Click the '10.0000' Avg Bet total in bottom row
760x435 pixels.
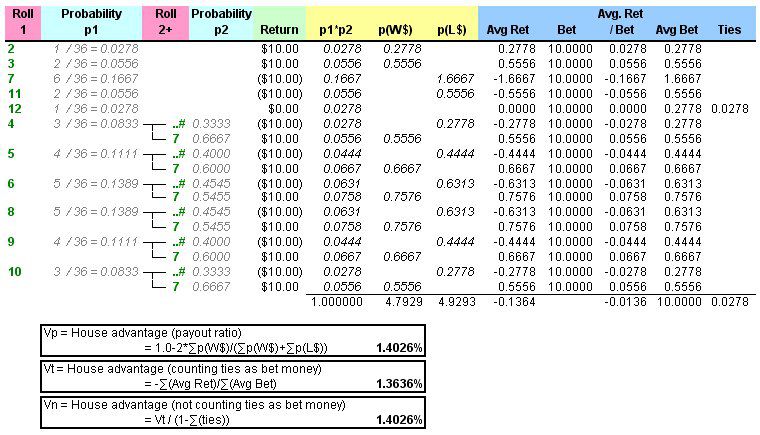coord(679,302)
